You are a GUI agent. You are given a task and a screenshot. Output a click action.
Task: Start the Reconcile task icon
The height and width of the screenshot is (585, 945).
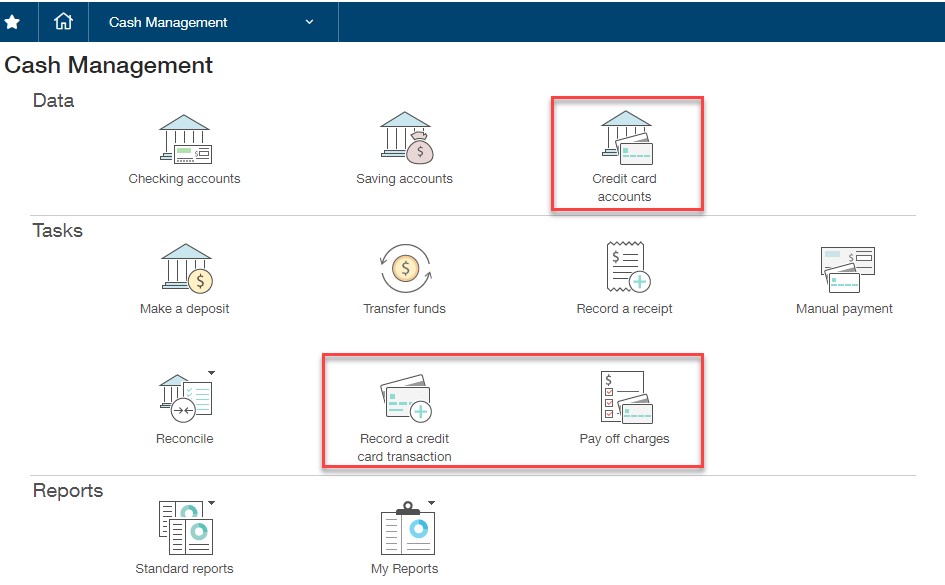pos(185,398)
